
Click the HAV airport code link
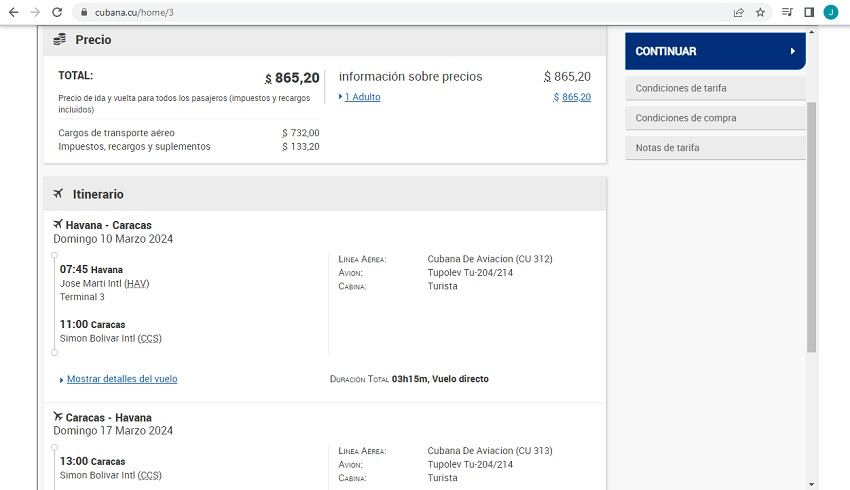coord(137,283)
